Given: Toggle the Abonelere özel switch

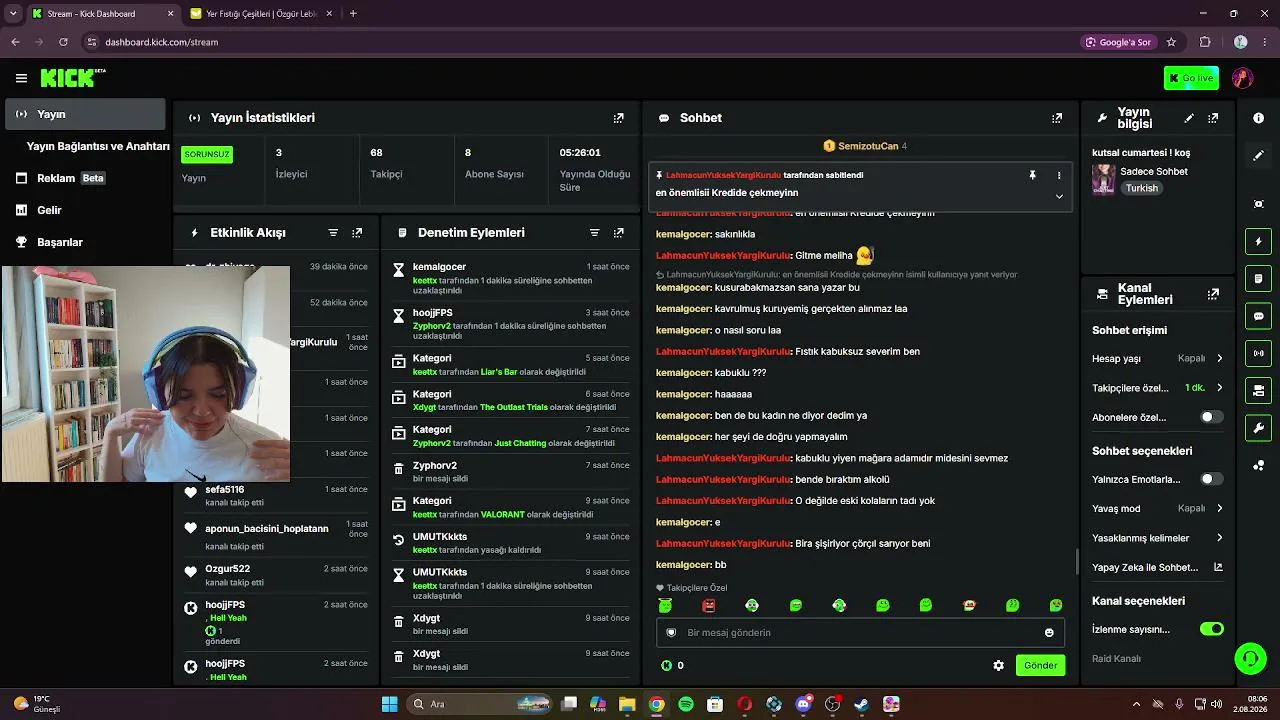Looking at the screenshot, I should click(x=1211, y=417).
